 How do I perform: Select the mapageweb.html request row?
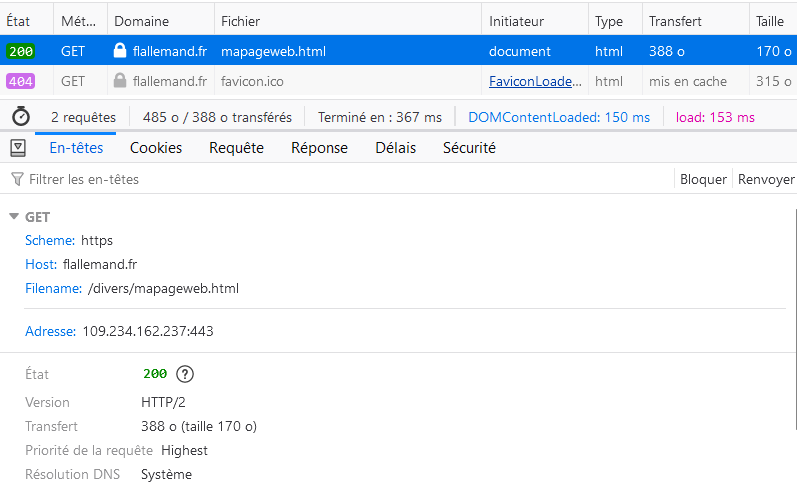(x=400, y=51)
